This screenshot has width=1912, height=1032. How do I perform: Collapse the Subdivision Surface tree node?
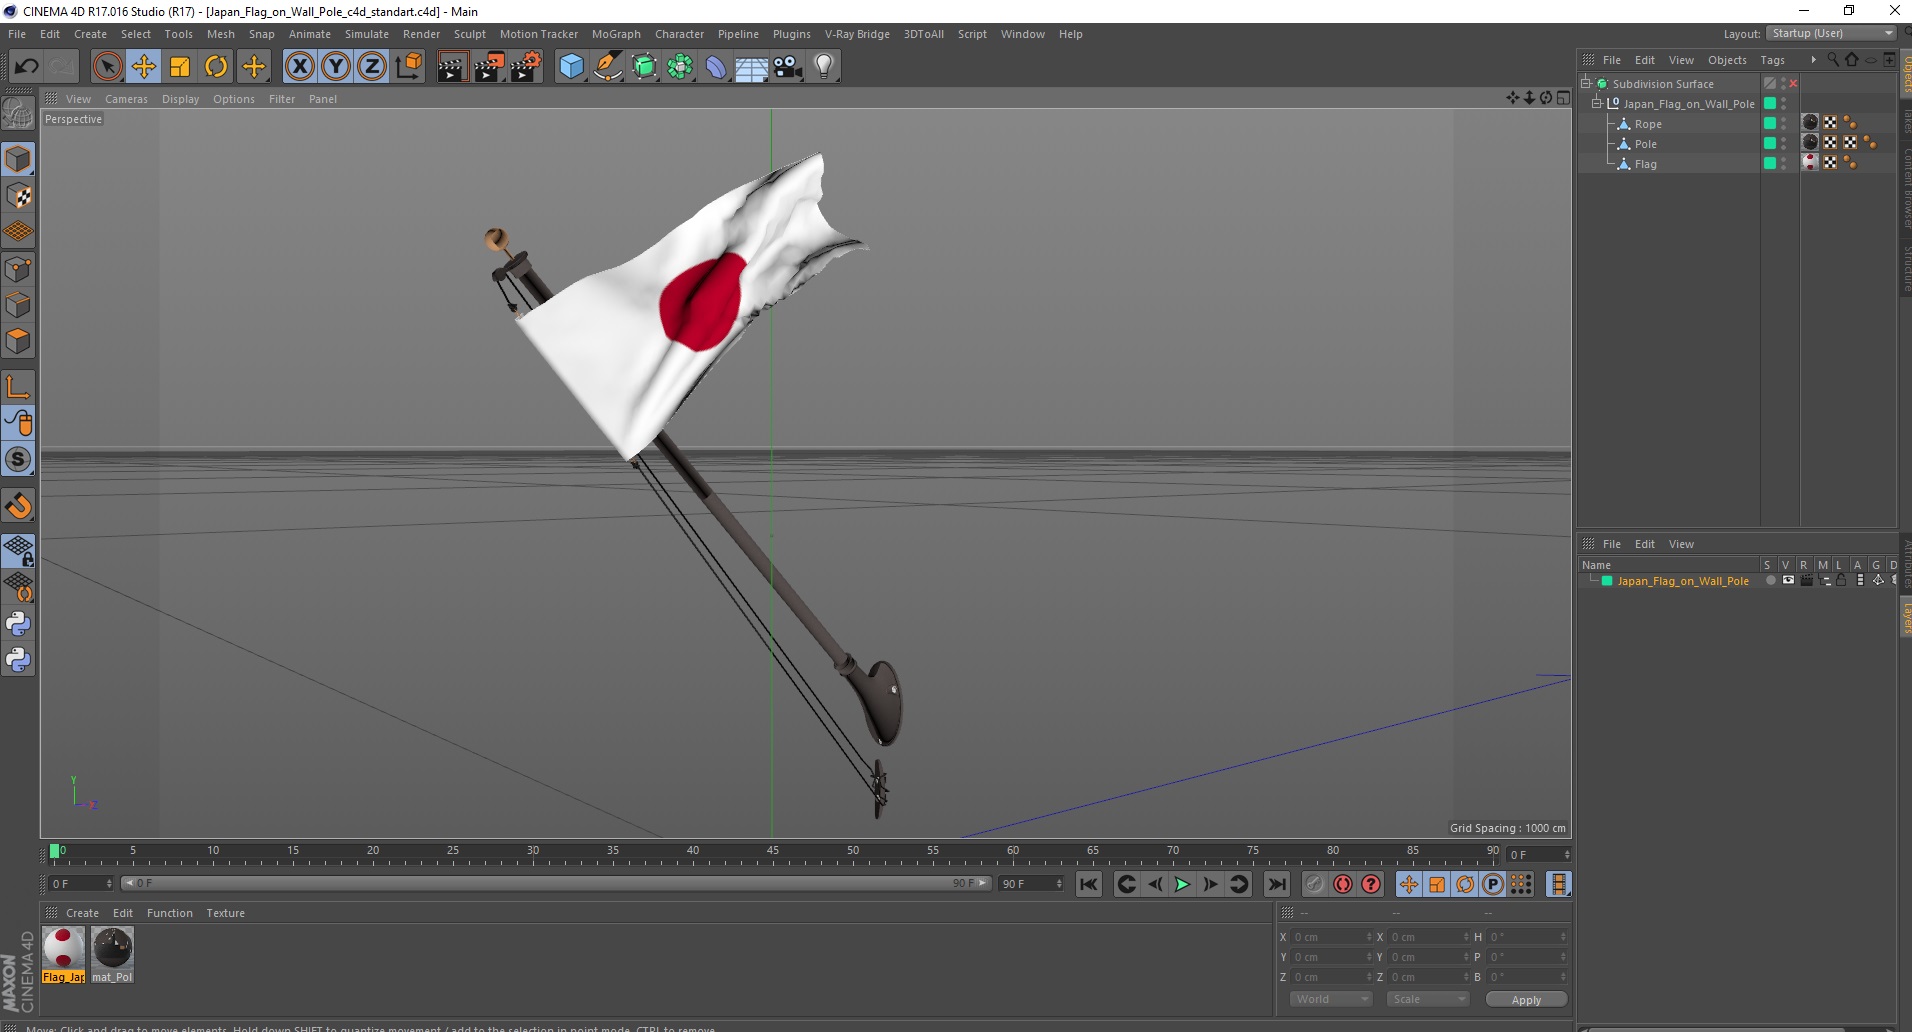[1586, 84]
